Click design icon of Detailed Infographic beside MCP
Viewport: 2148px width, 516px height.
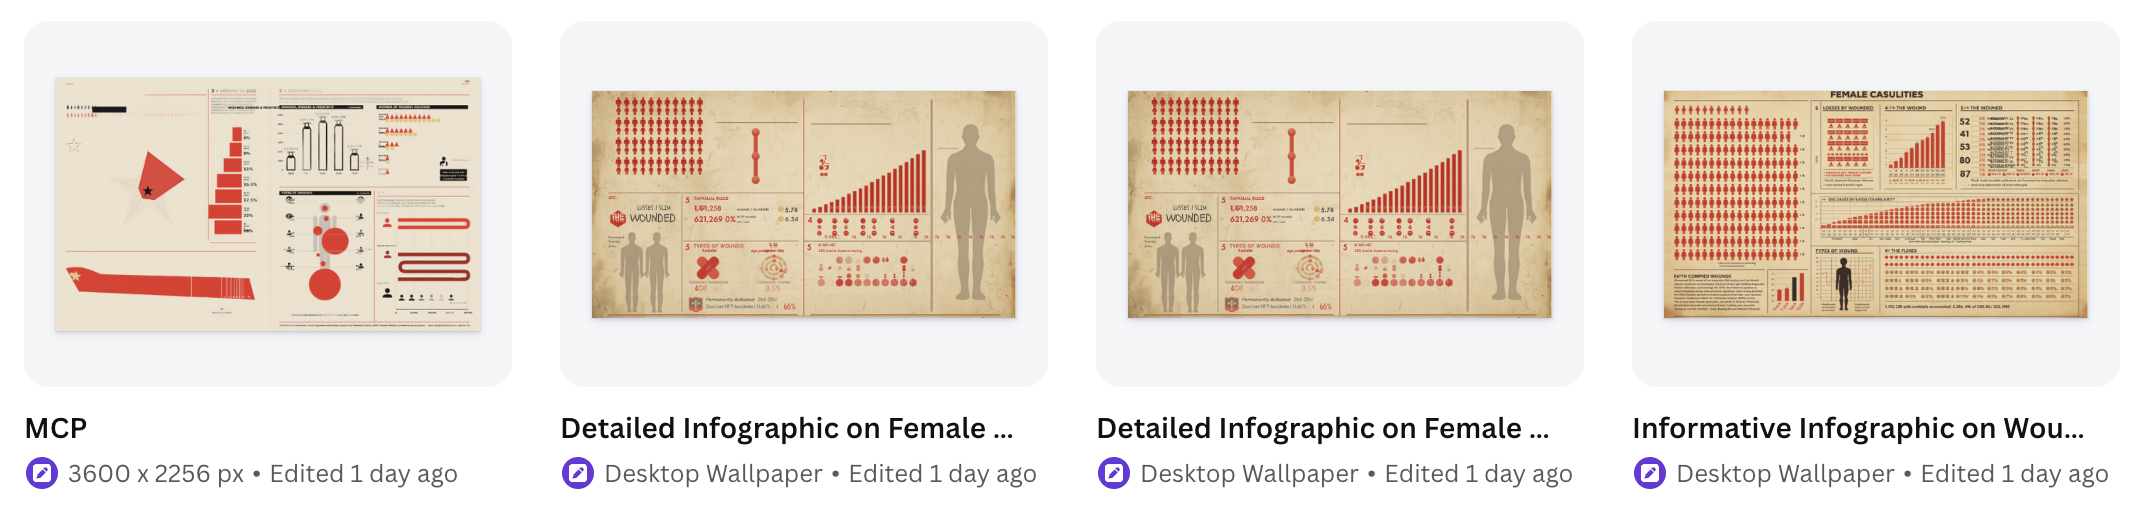(577, 473)
